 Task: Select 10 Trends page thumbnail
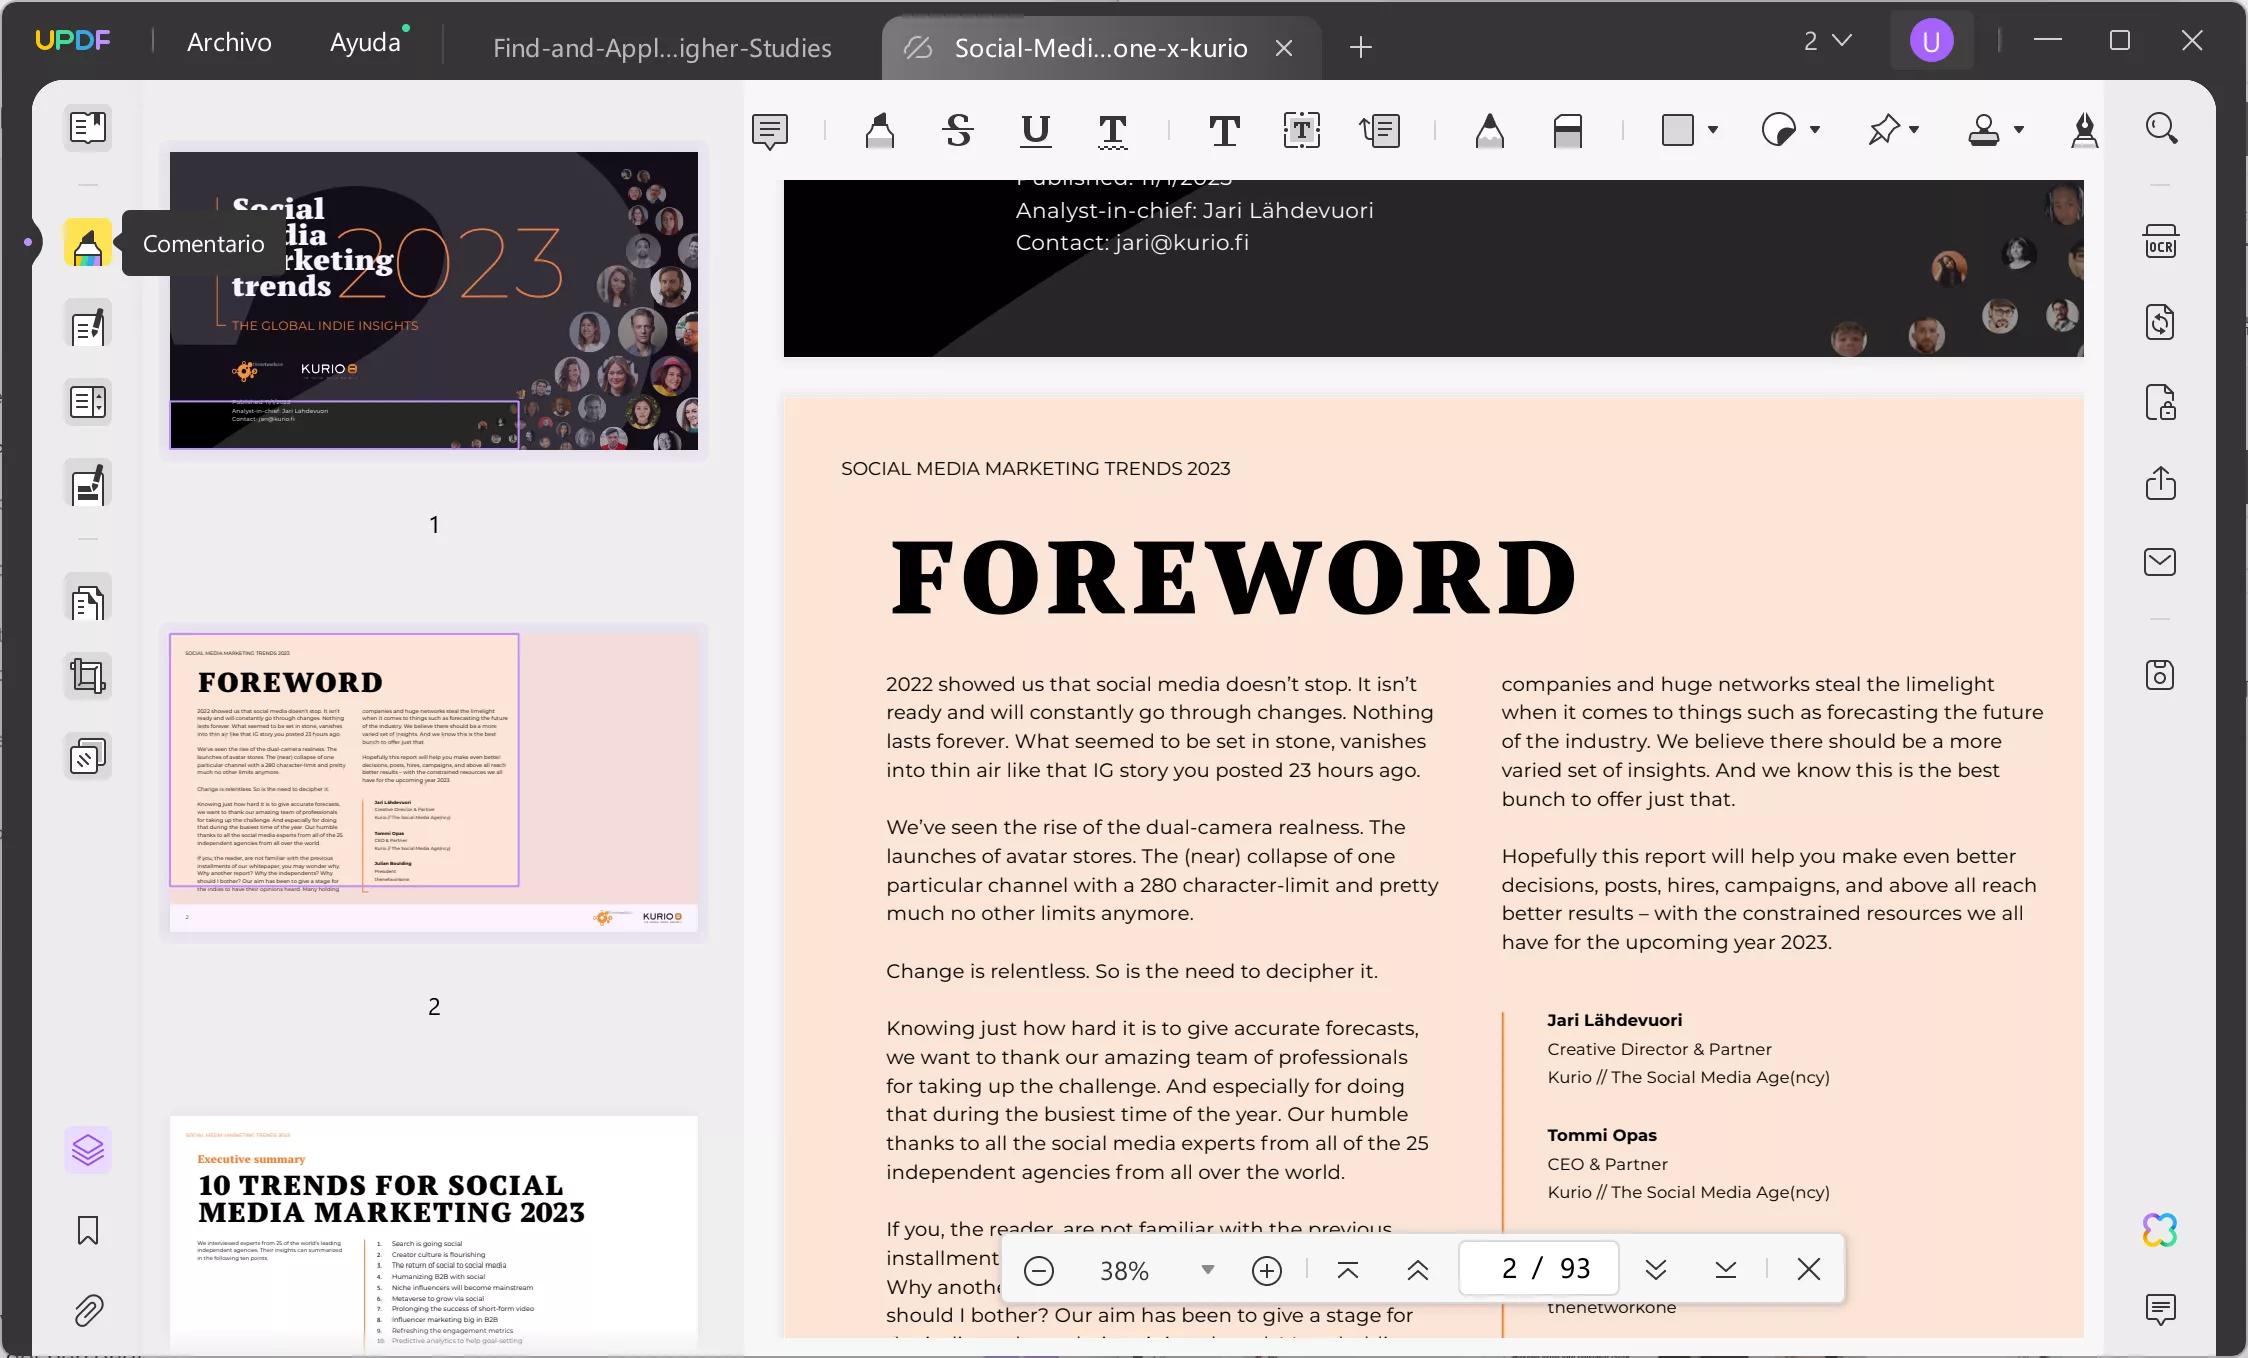[x=434, y=1233]
